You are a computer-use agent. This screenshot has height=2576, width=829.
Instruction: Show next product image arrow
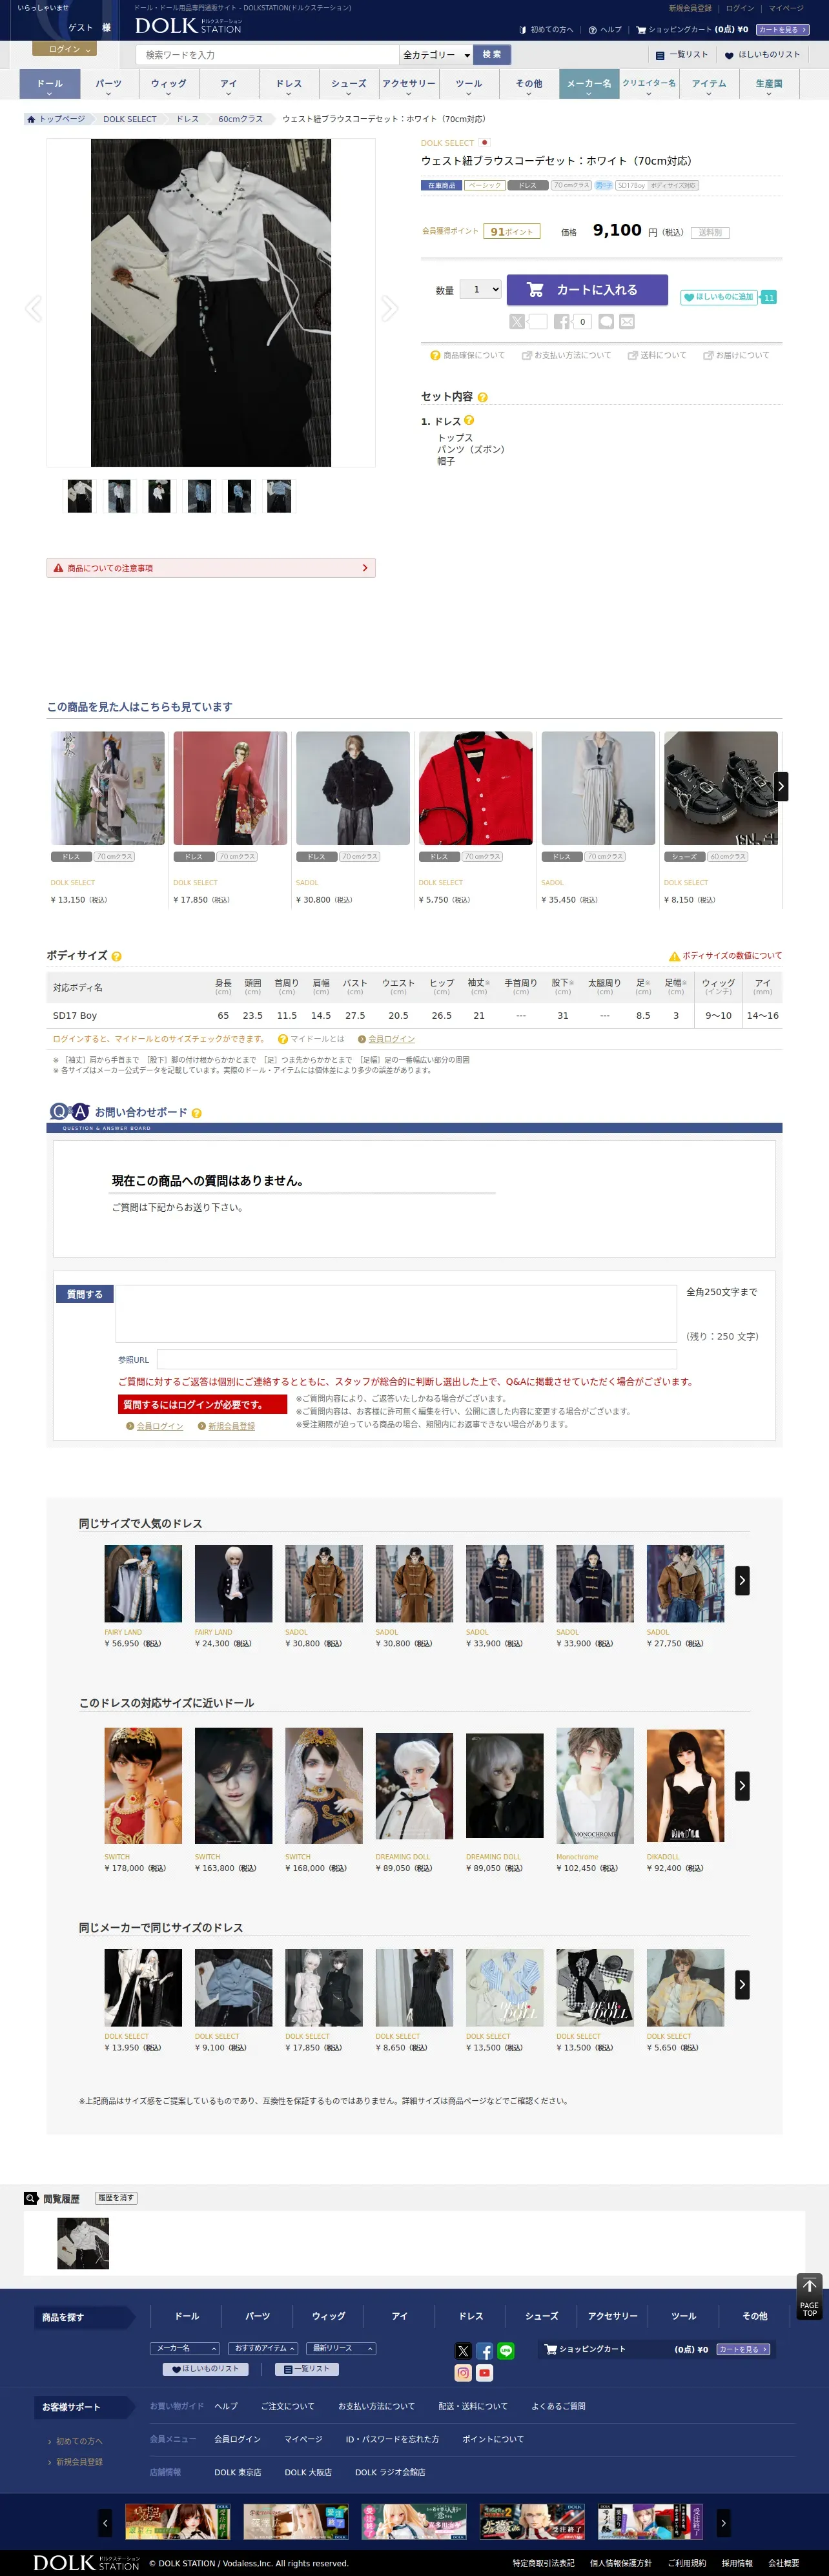390,308
